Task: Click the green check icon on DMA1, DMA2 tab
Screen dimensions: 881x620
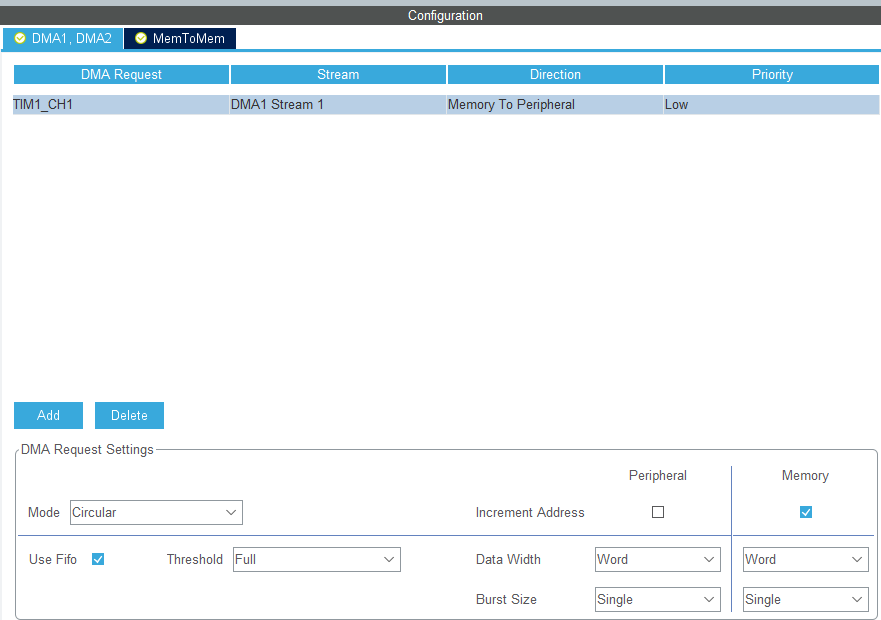Action: pyautogui.click(x=20, y=38)
